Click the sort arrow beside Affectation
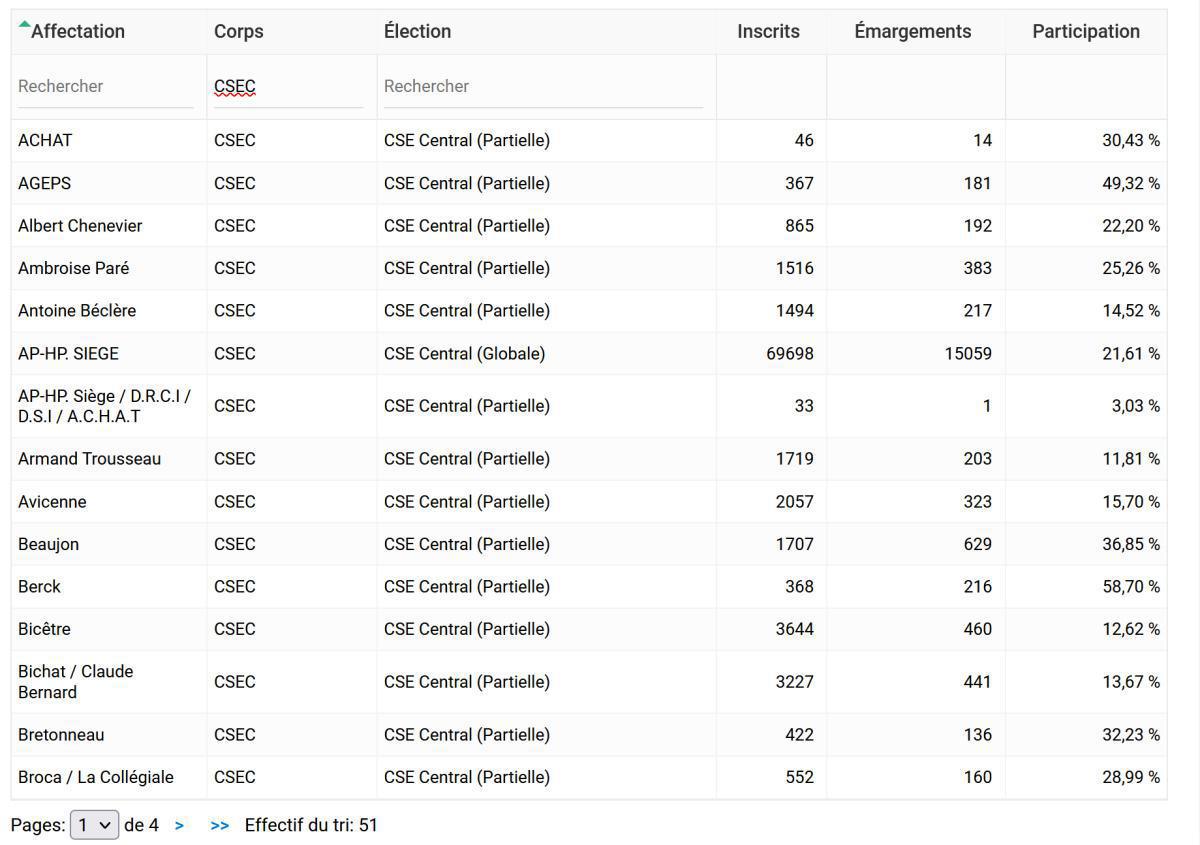 point(24,25)
